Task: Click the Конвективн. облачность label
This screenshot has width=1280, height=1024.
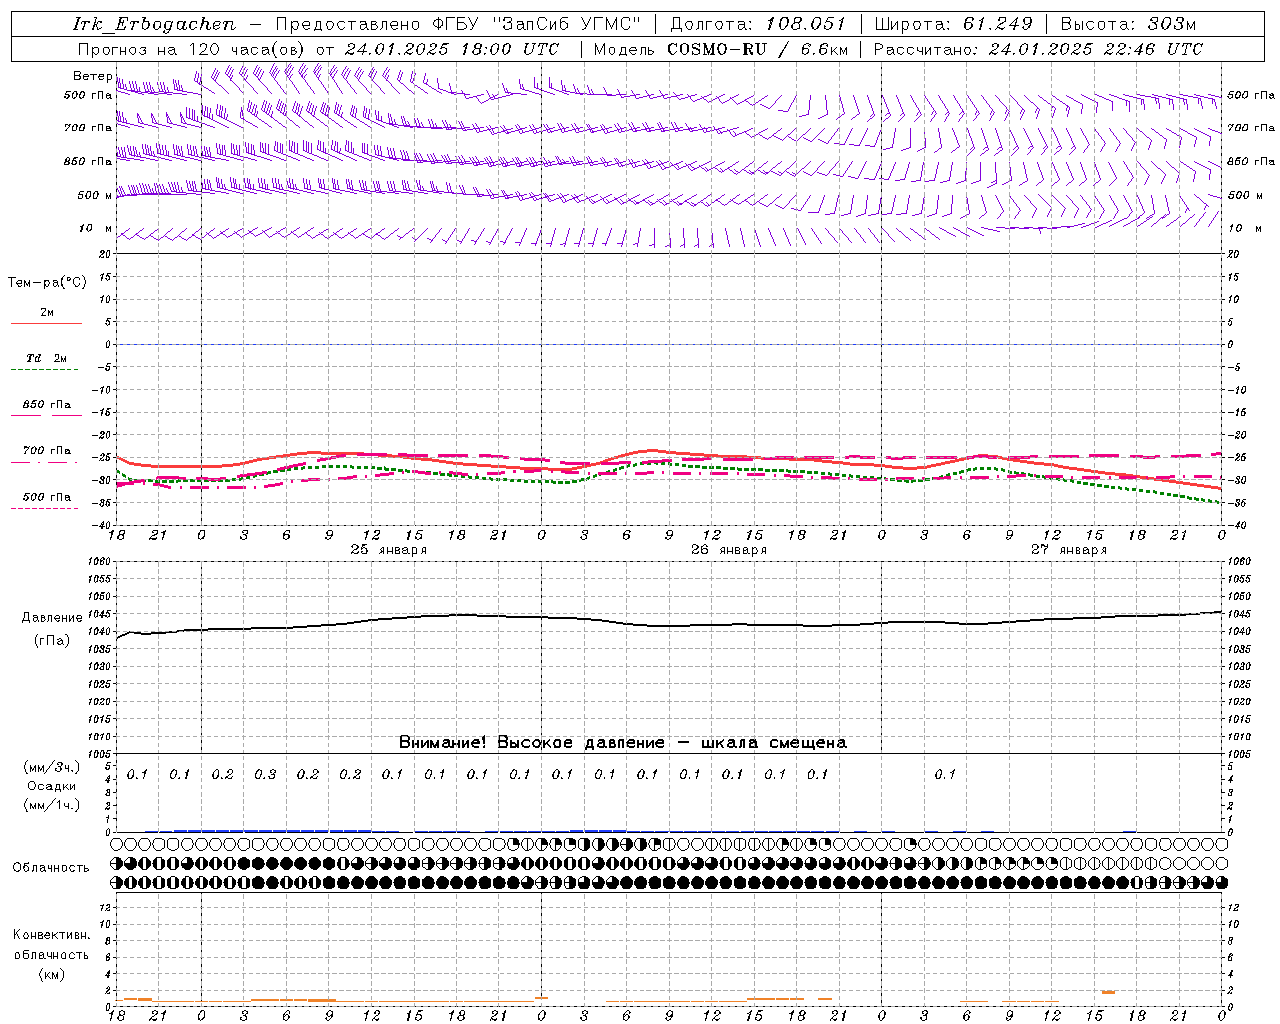Action: pyautogui.click(x=51, y=954)
